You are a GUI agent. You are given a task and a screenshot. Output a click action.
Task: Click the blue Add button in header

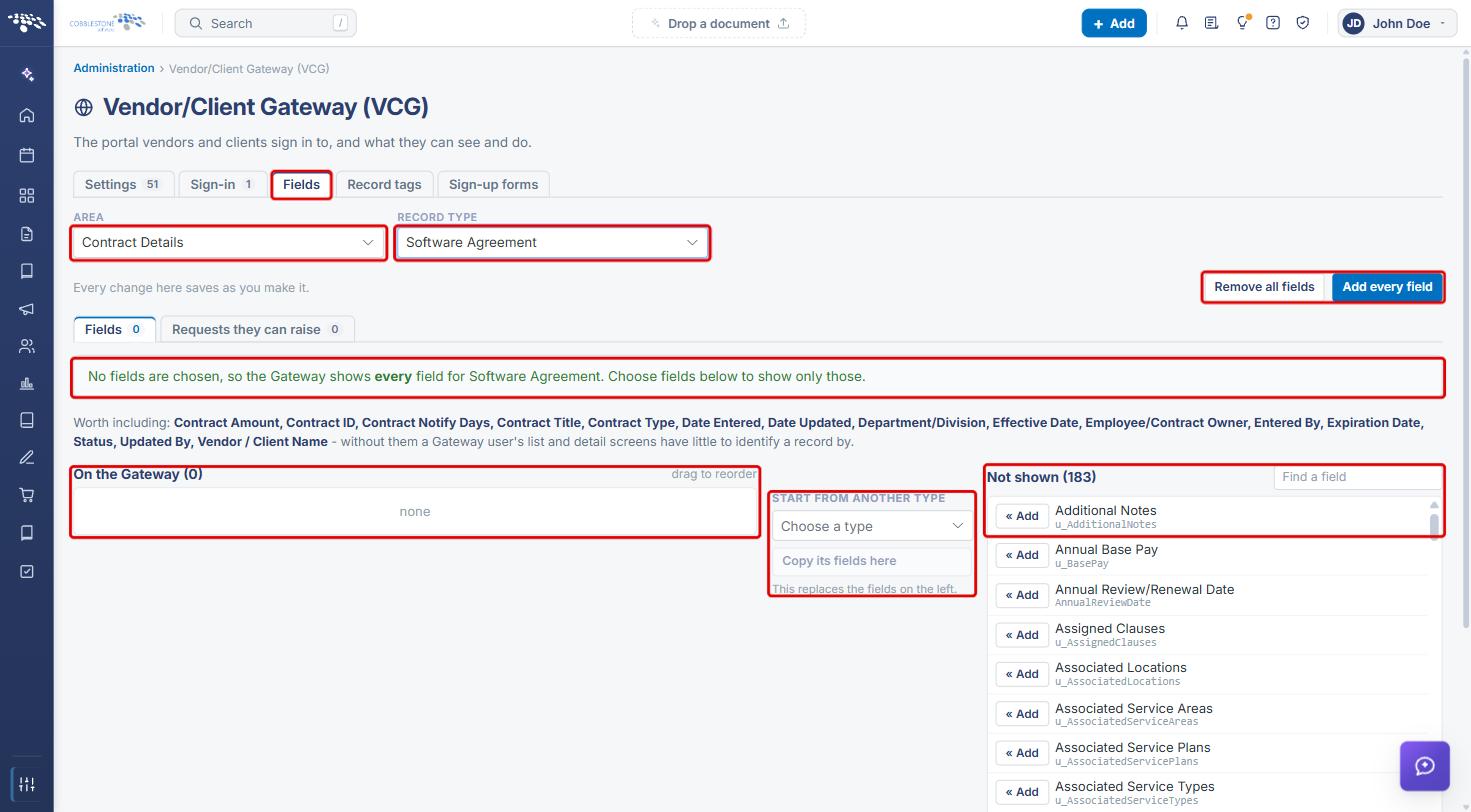(x=1113, y=23)
